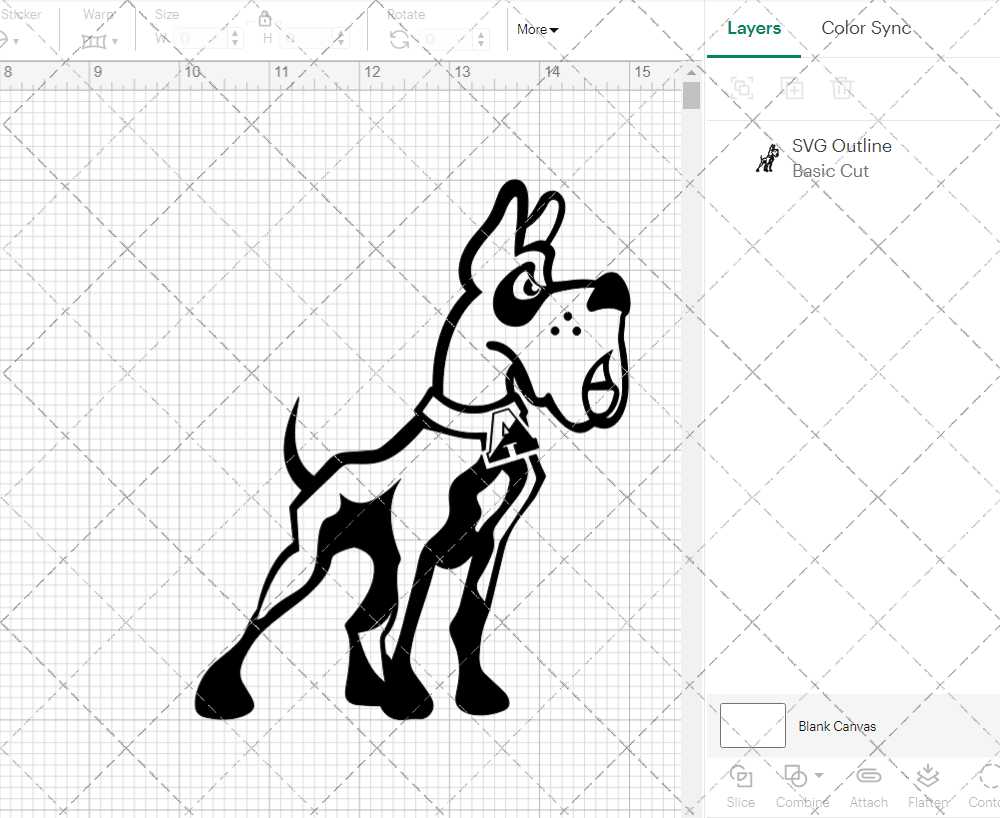Screen dimensions: 1000x818
Task: Open the More dropdown
Action: click(x=537, y=30)
